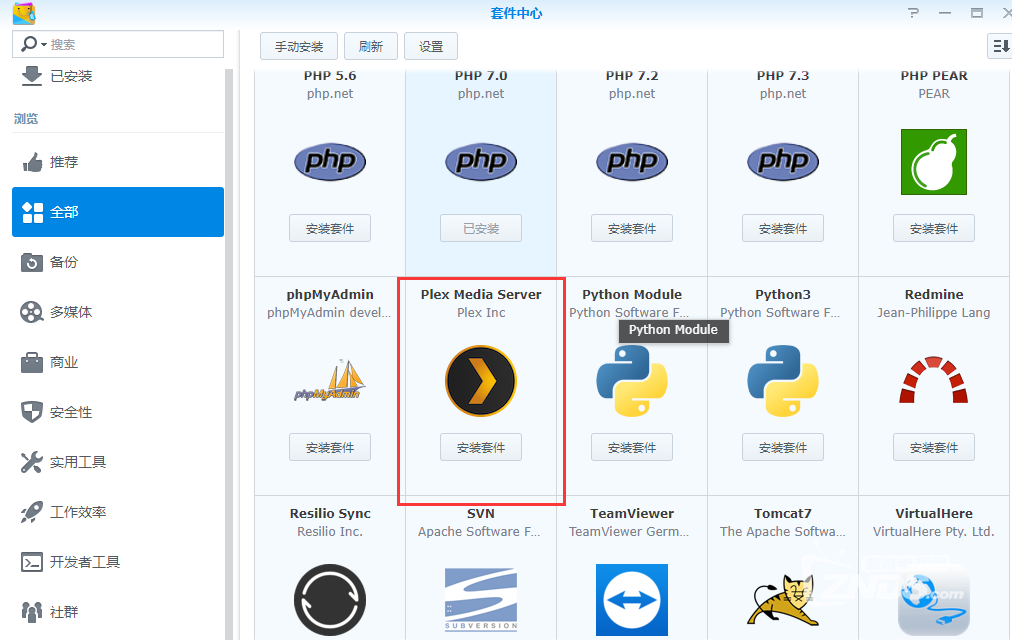
Task: Open the 社群 community category
Action: coord(118,612)
